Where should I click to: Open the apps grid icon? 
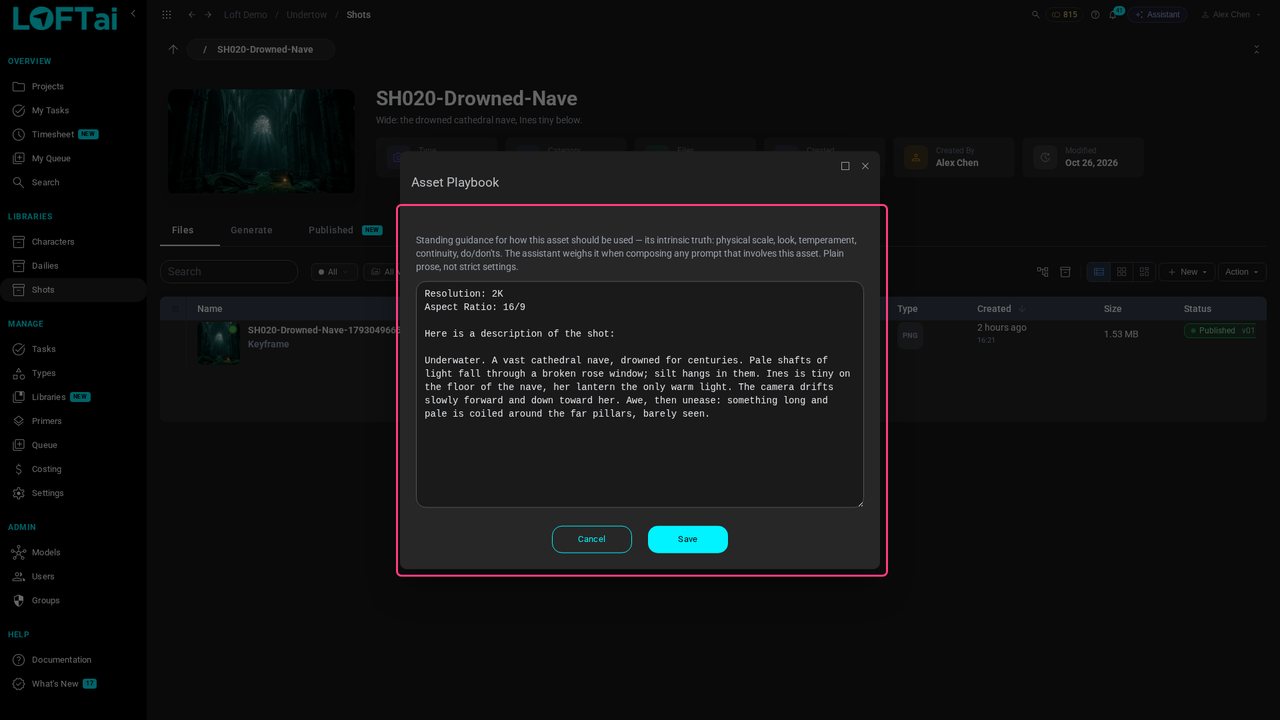coord(166,15)
